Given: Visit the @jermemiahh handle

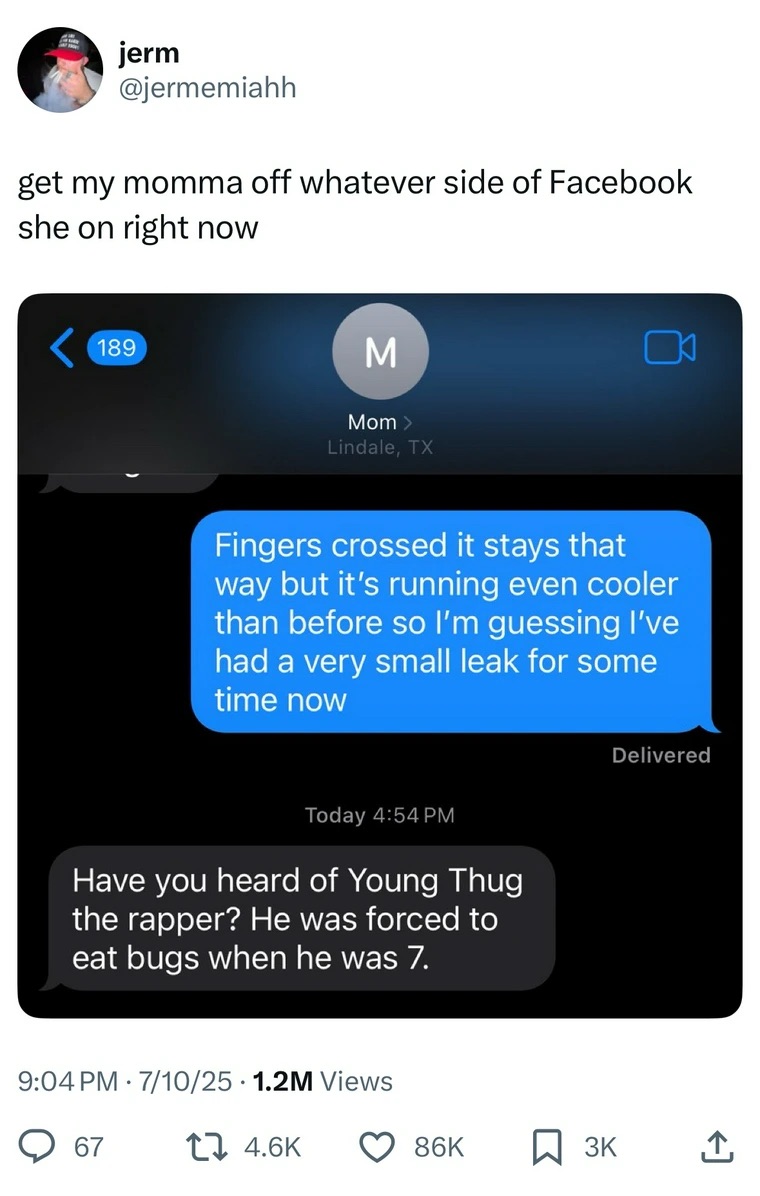Looking at the screenshot, I should point(207,88).
